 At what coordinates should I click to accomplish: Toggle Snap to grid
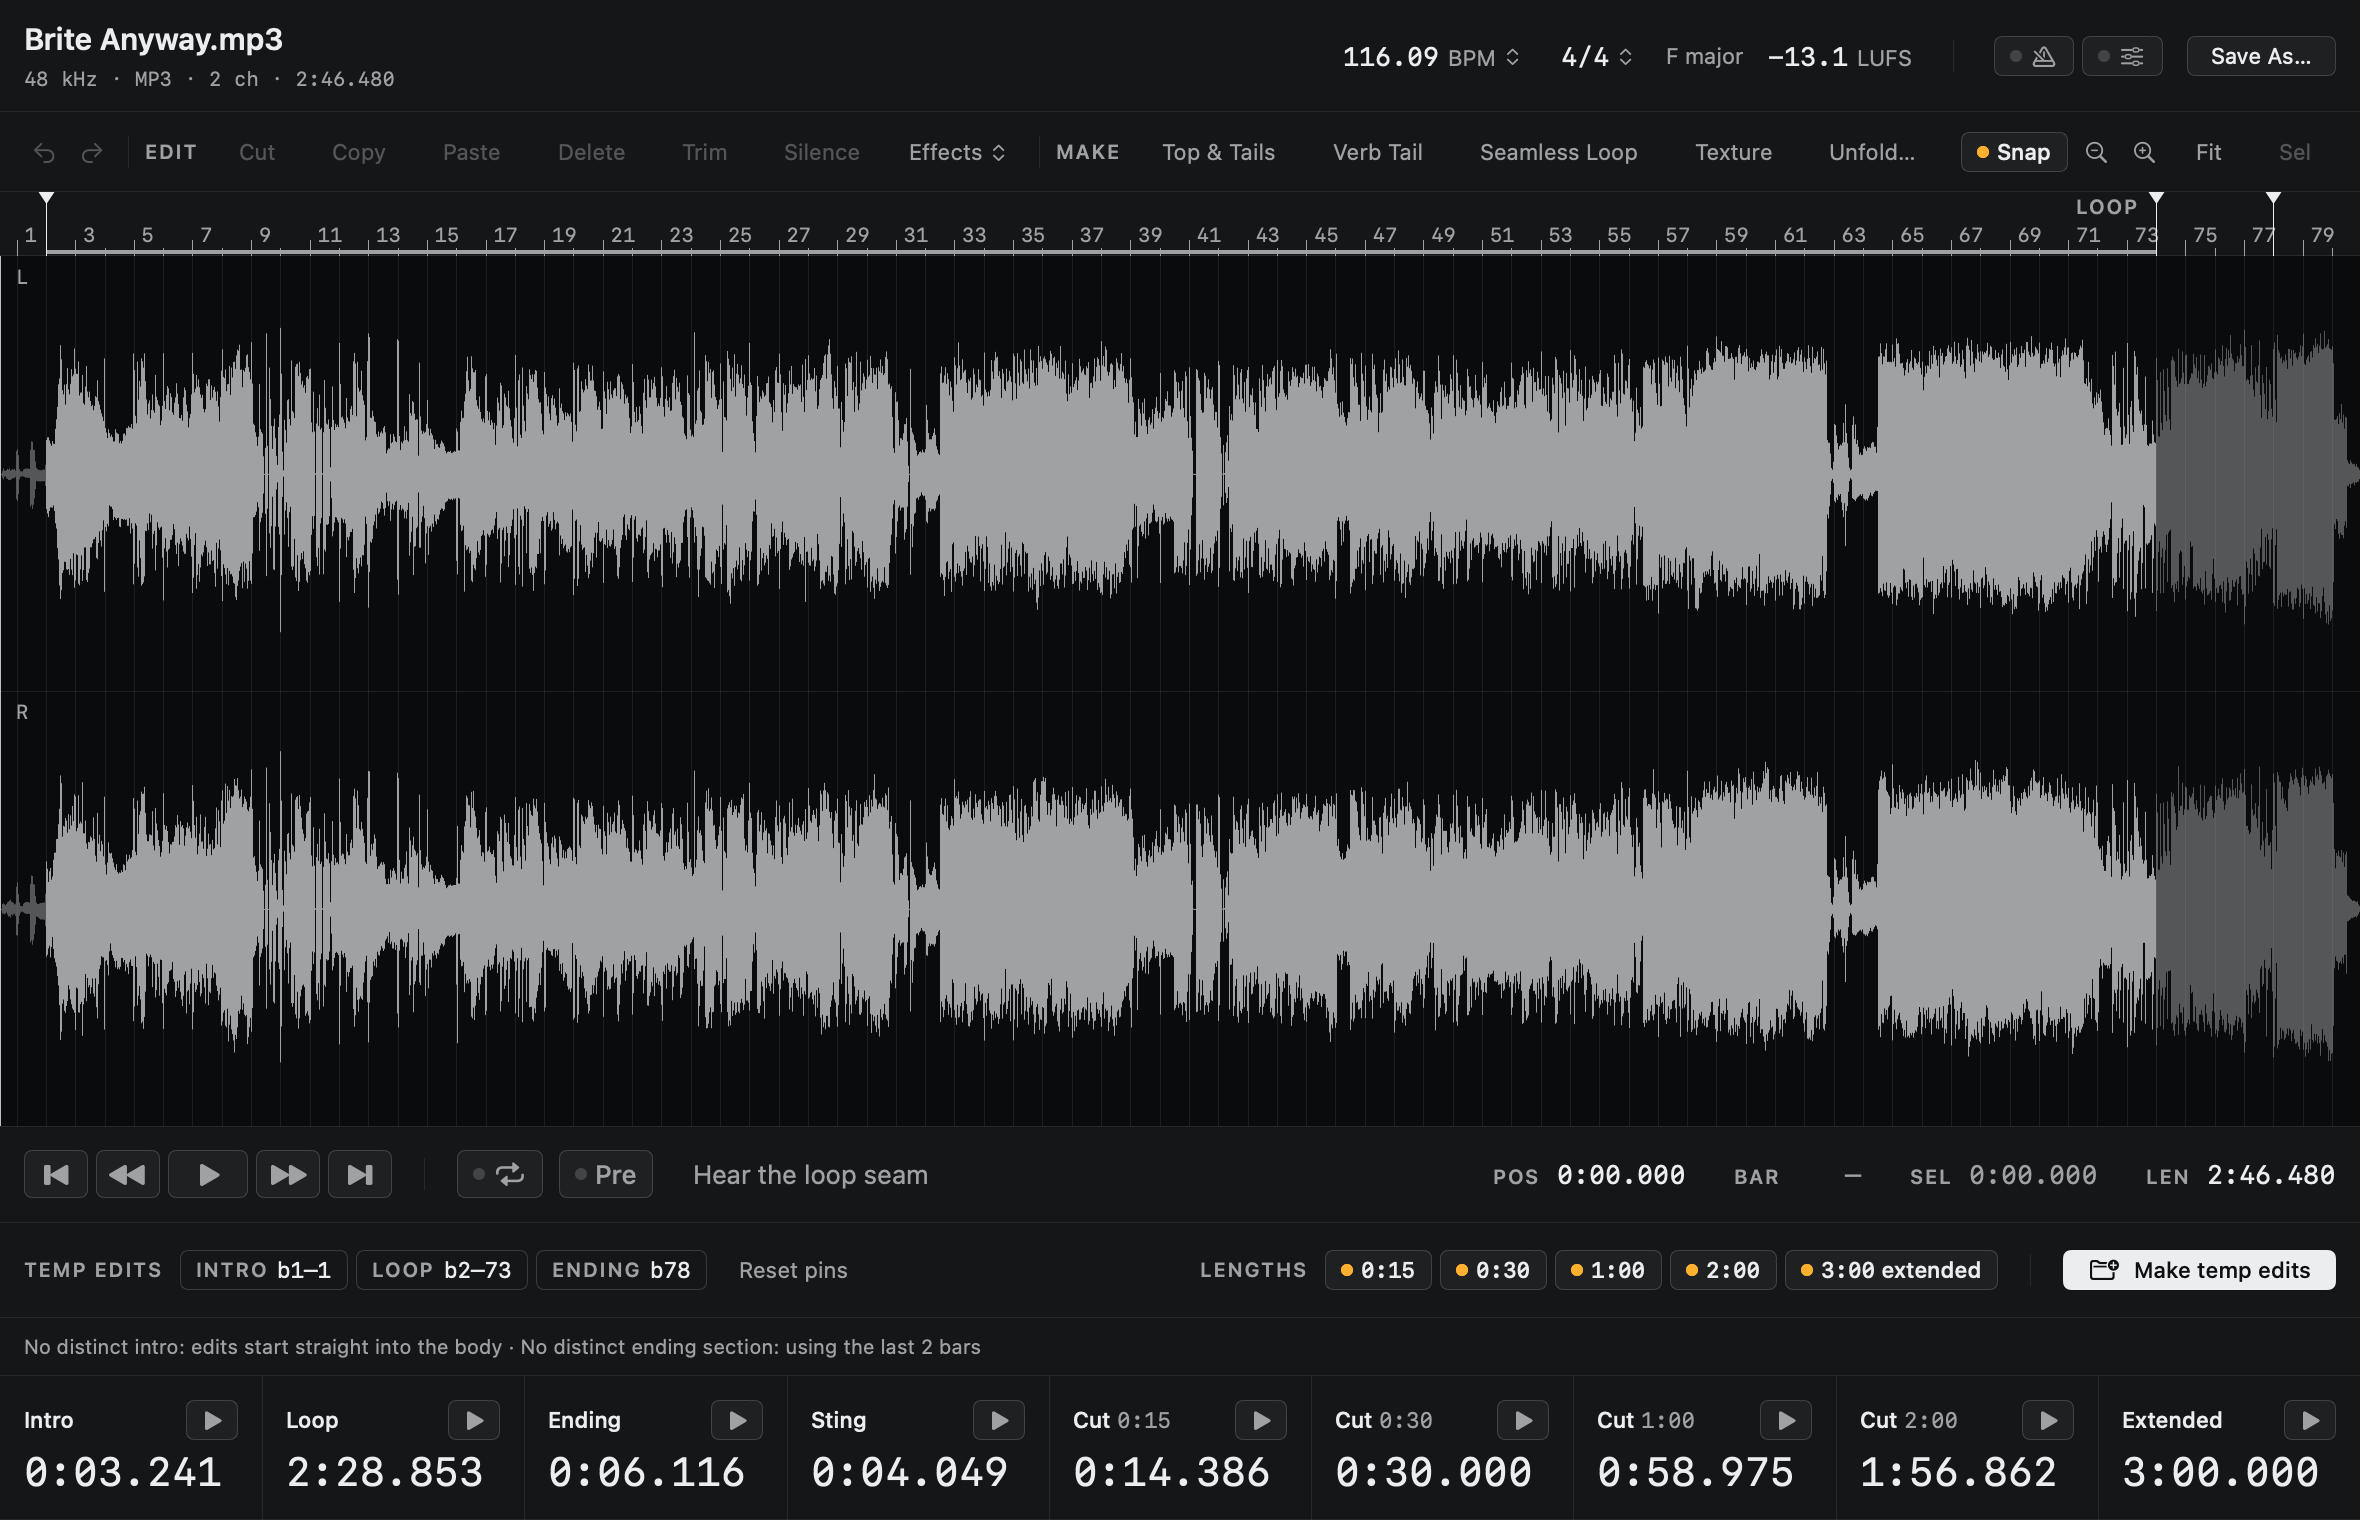(2013, 152)
